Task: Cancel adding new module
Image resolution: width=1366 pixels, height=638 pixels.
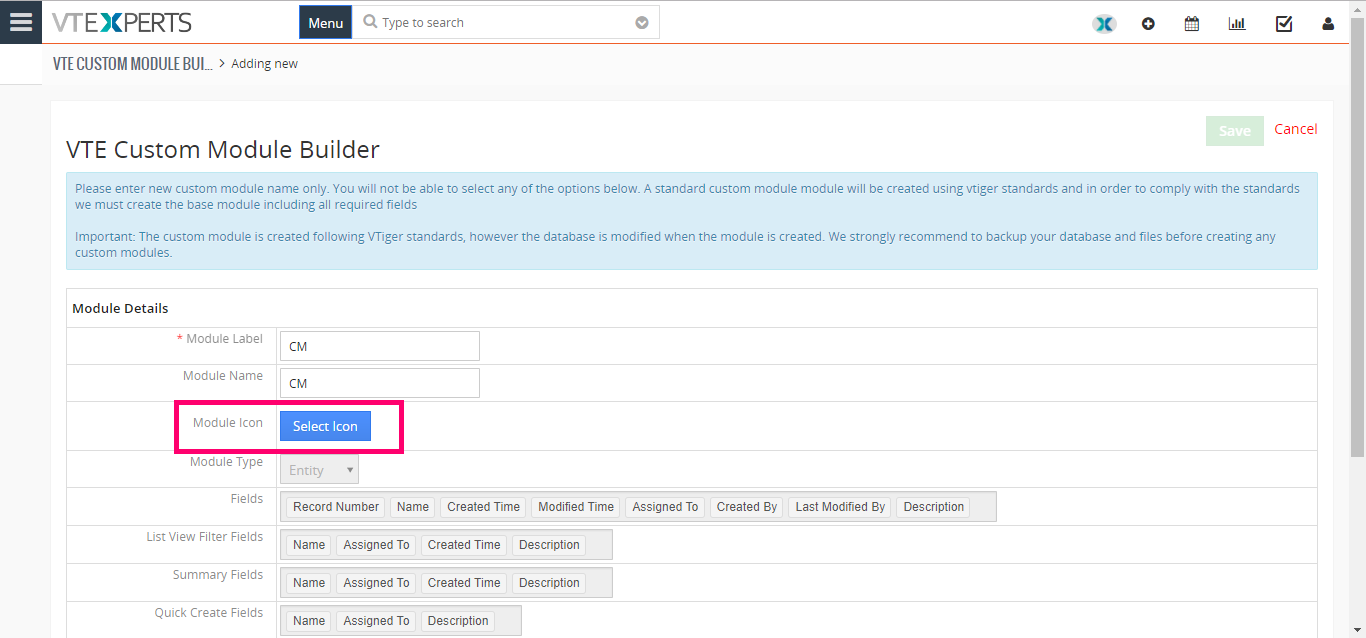Action: pos(1296,129)
